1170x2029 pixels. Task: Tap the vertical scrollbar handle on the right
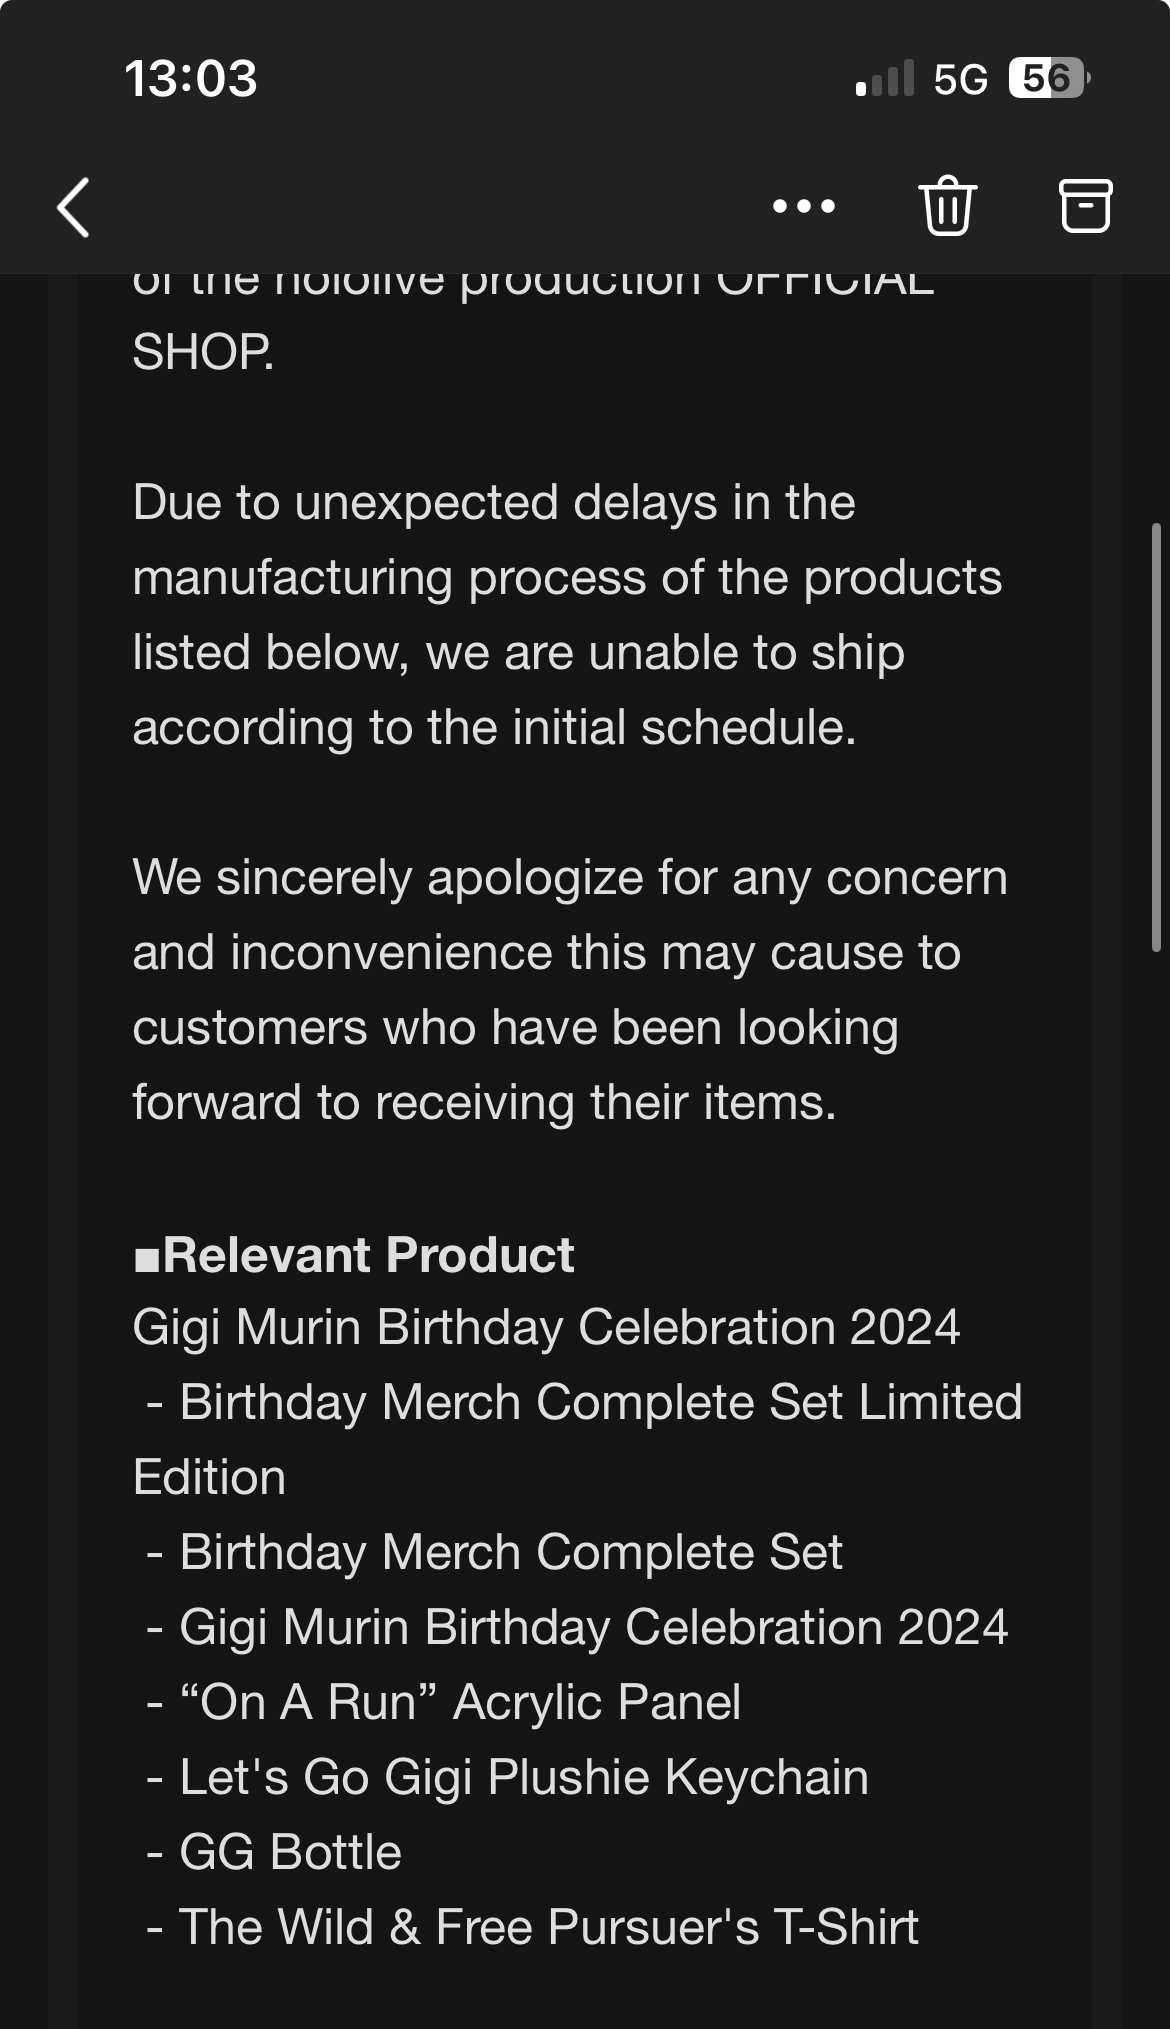click(x=1156, y=738)
